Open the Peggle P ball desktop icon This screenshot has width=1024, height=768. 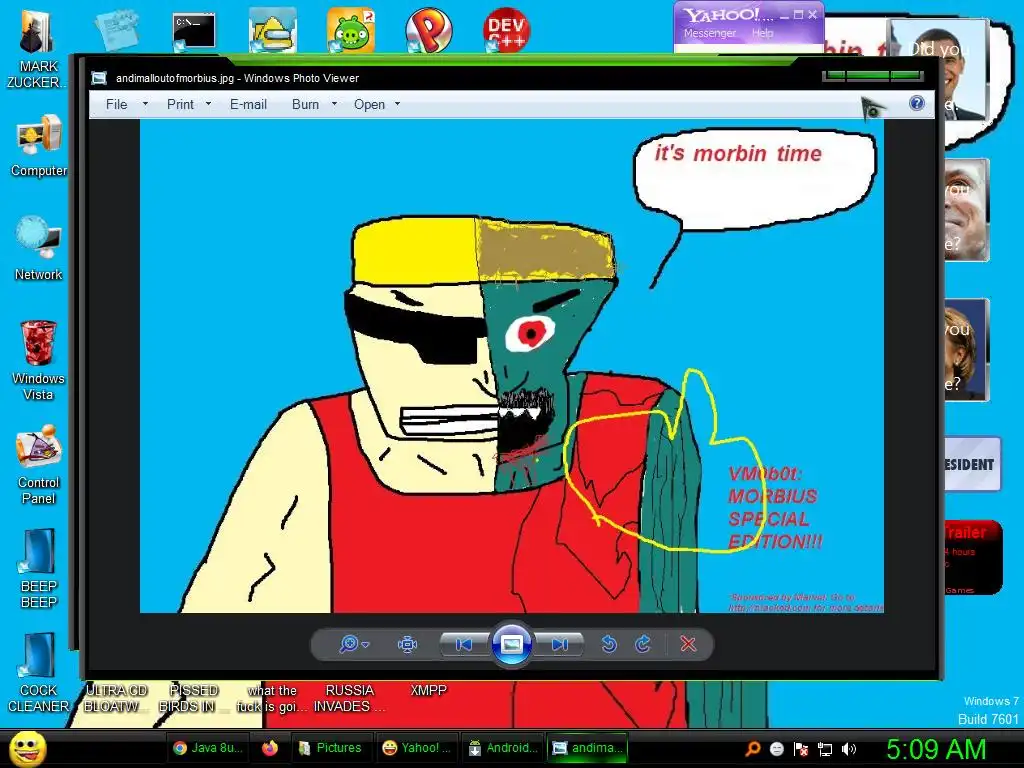click(428, 30)
